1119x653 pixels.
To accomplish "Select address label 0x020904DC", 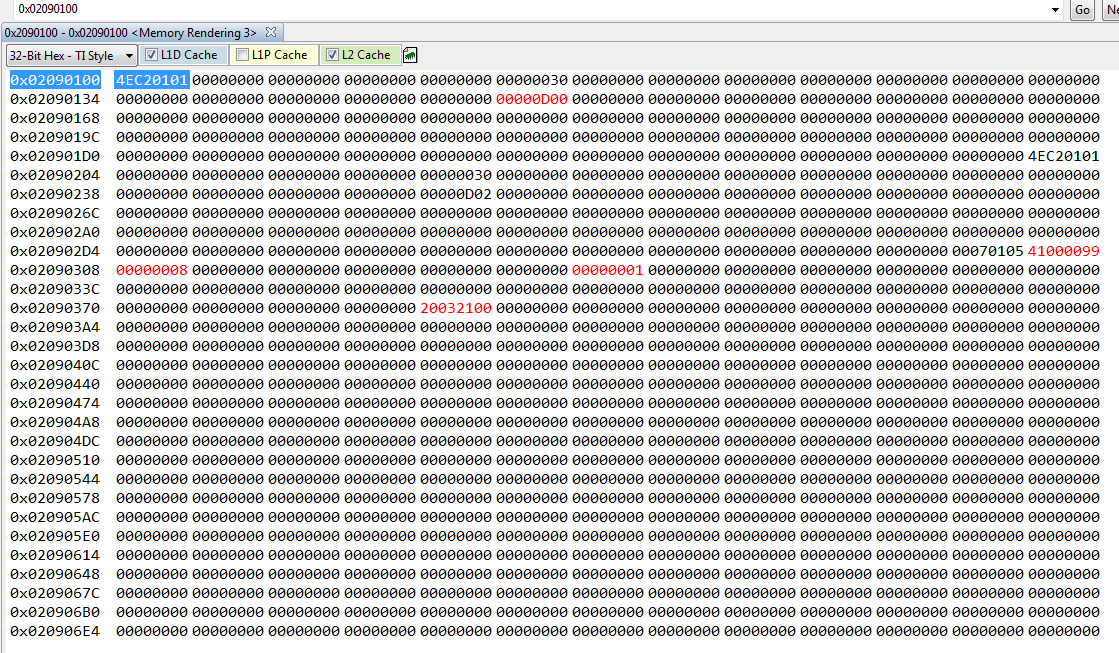I will [x=55, y=441].
